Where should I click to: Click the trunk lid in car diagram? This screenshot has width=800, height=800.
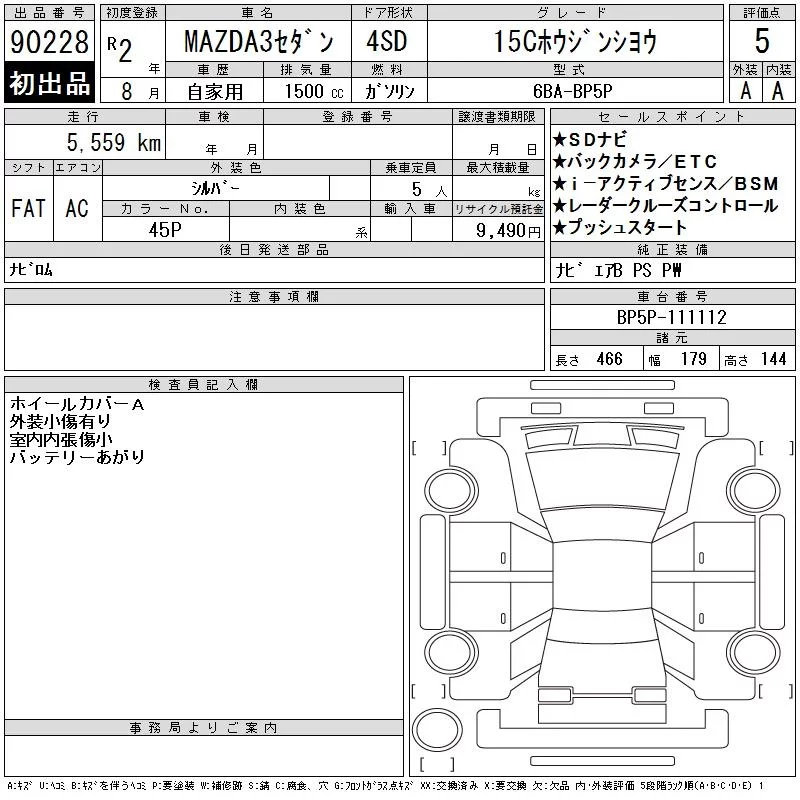pos(603,664)
